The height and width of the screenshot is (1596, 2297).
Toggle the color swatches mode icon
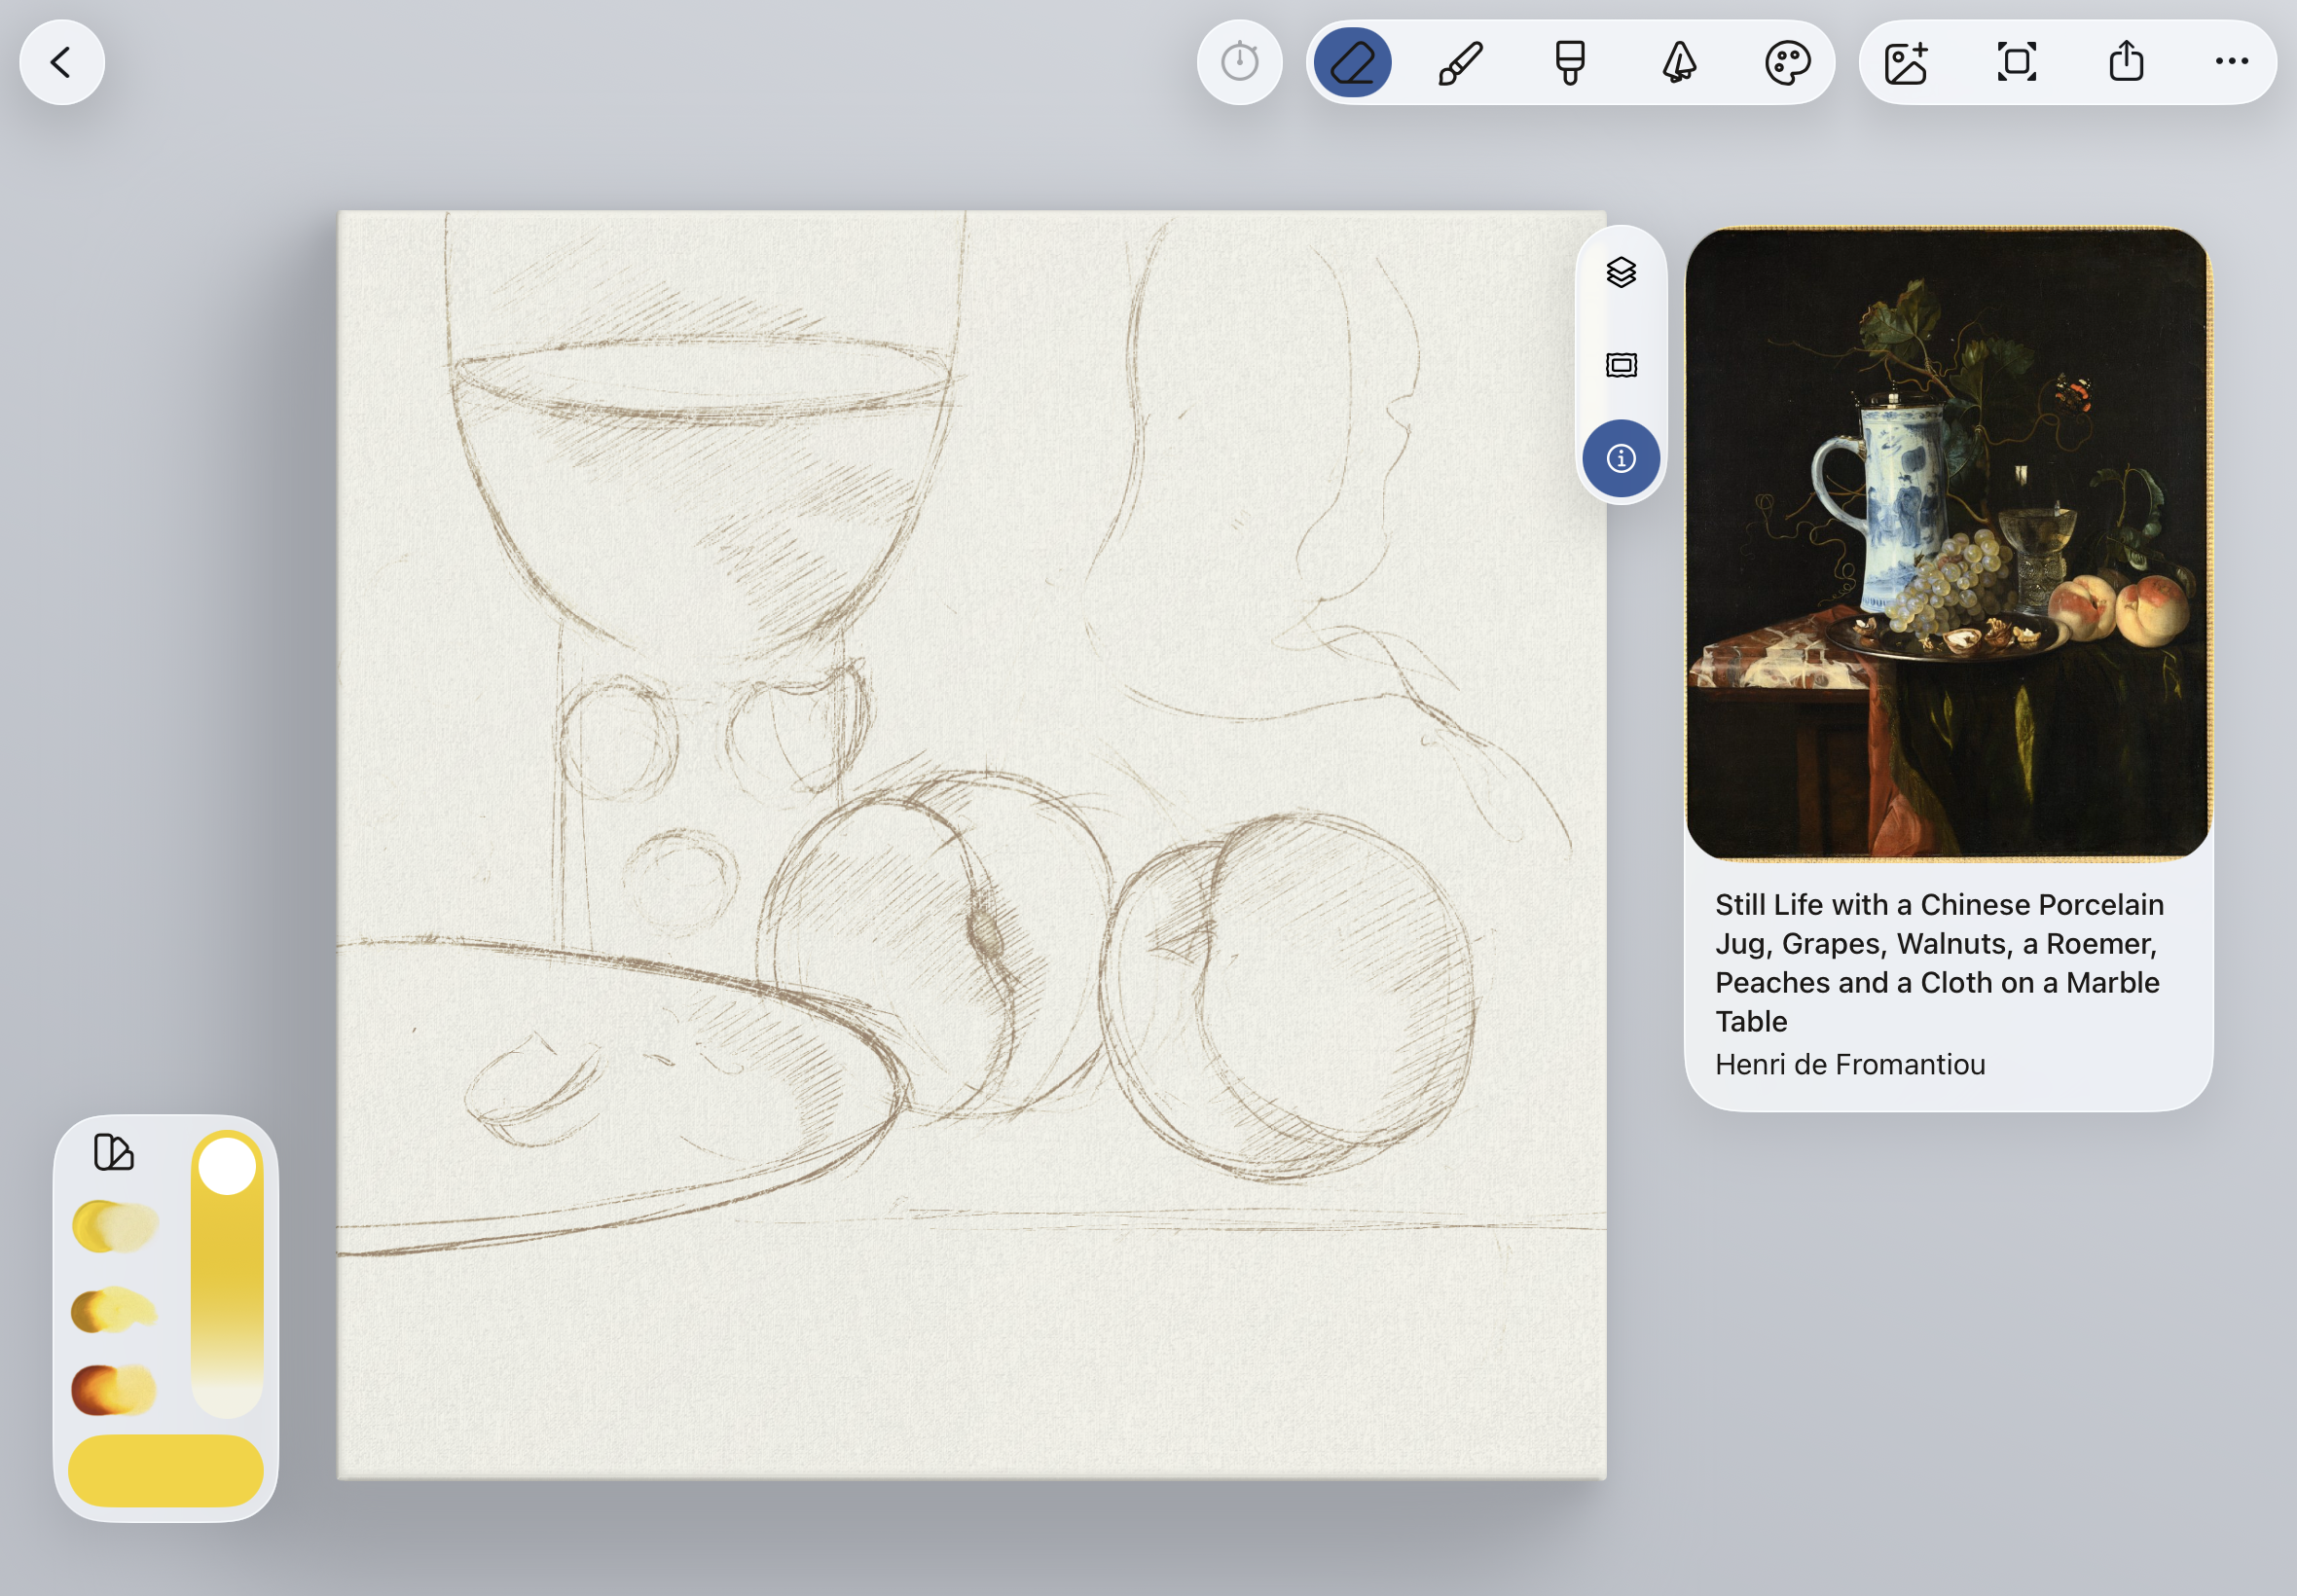(x=114, y=1152)
